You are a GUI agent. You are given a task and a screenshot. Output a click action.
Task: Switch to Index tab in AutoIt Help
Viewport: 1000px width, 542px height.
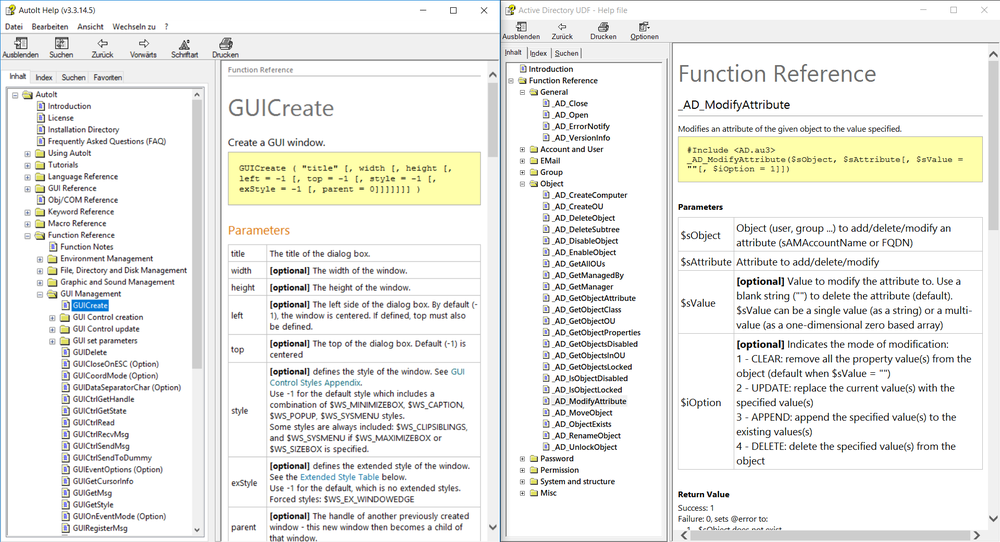pos(44,77)
